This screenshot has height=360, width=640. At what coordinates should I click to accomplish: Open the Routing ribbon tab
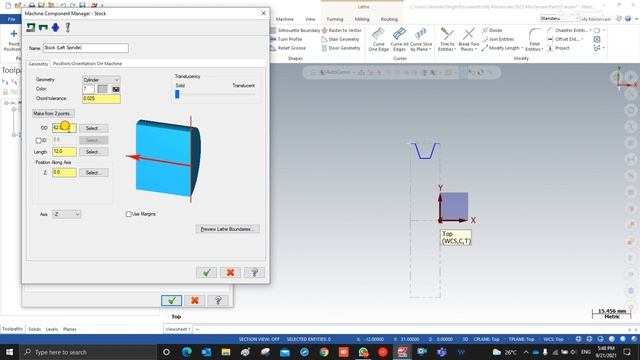389,19
